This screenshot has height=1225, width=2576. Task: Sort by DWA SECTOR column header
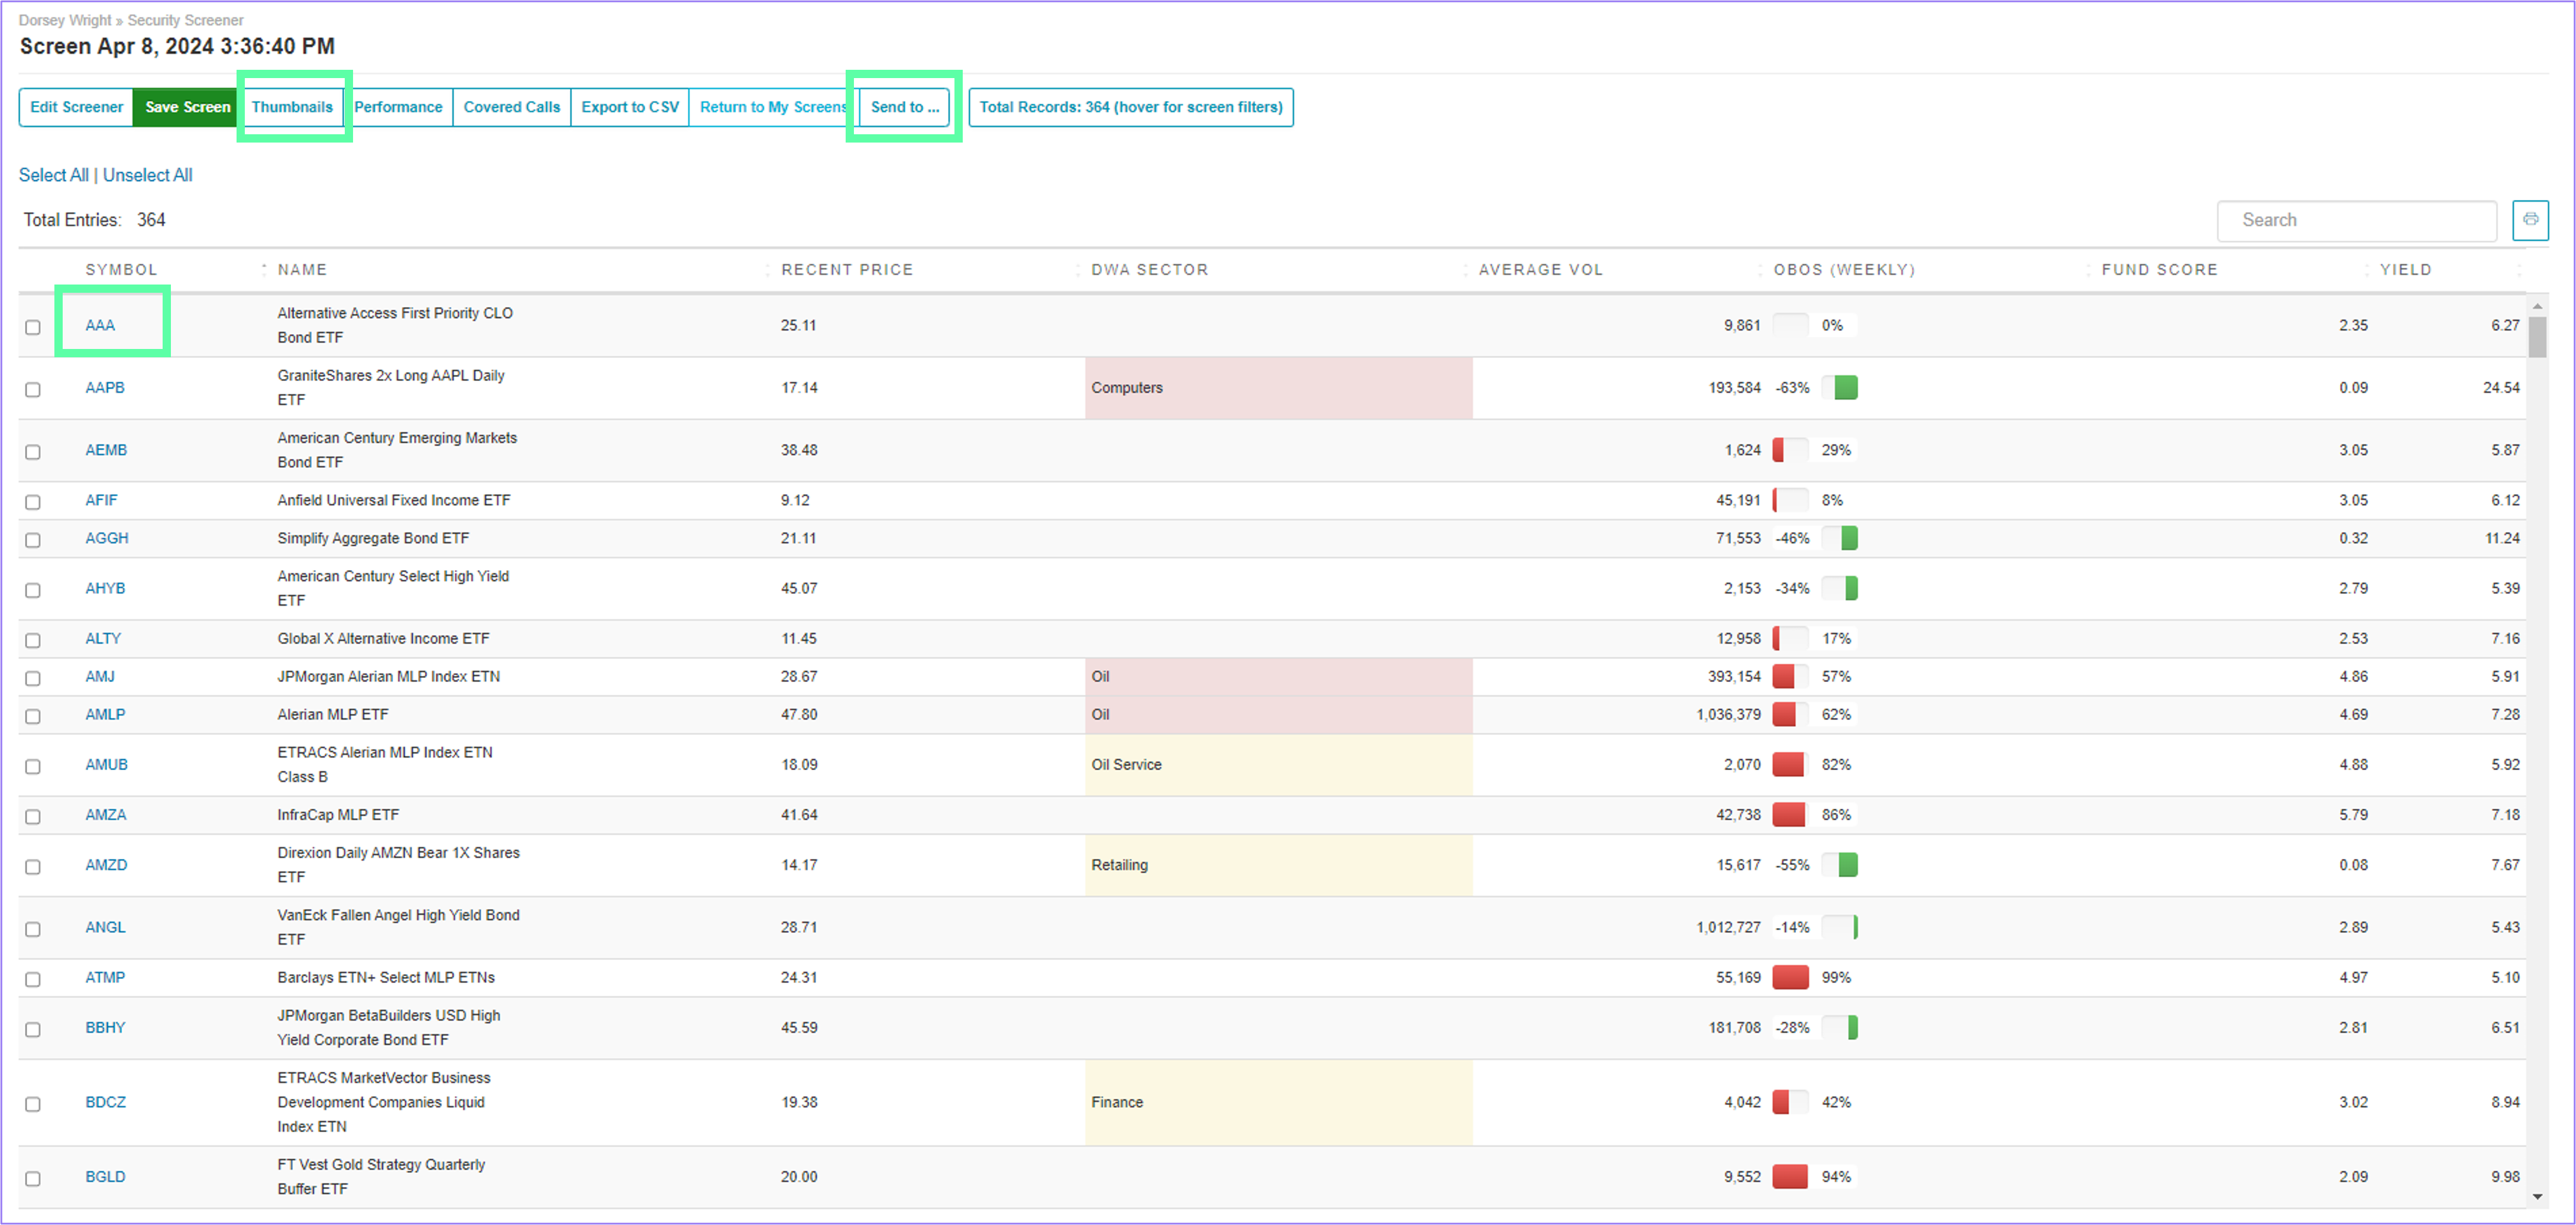(x=1149, y=270)
